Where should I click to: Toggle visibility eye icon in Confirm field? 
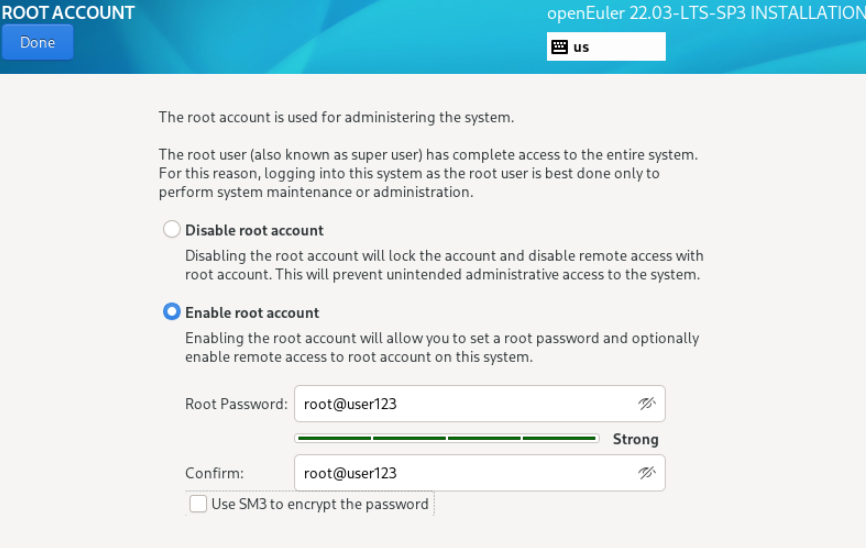[x=647, y=473]
